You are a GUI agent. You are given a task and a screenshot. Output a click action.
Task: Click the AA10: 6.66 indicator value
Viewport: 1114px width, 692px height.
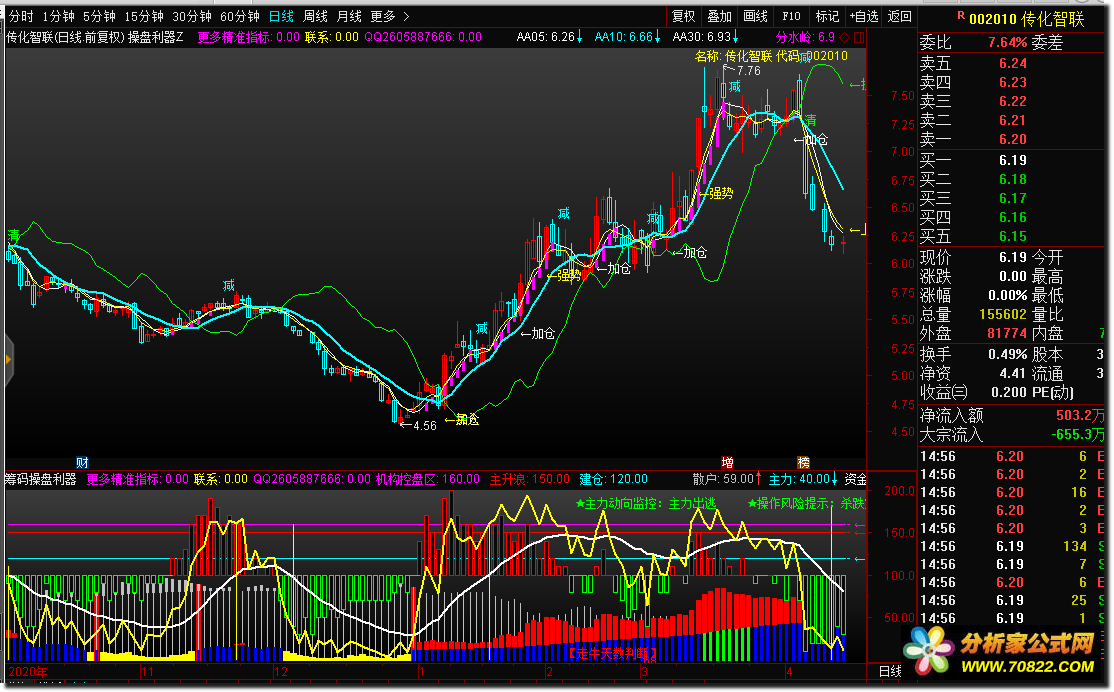tap(627, 37)
